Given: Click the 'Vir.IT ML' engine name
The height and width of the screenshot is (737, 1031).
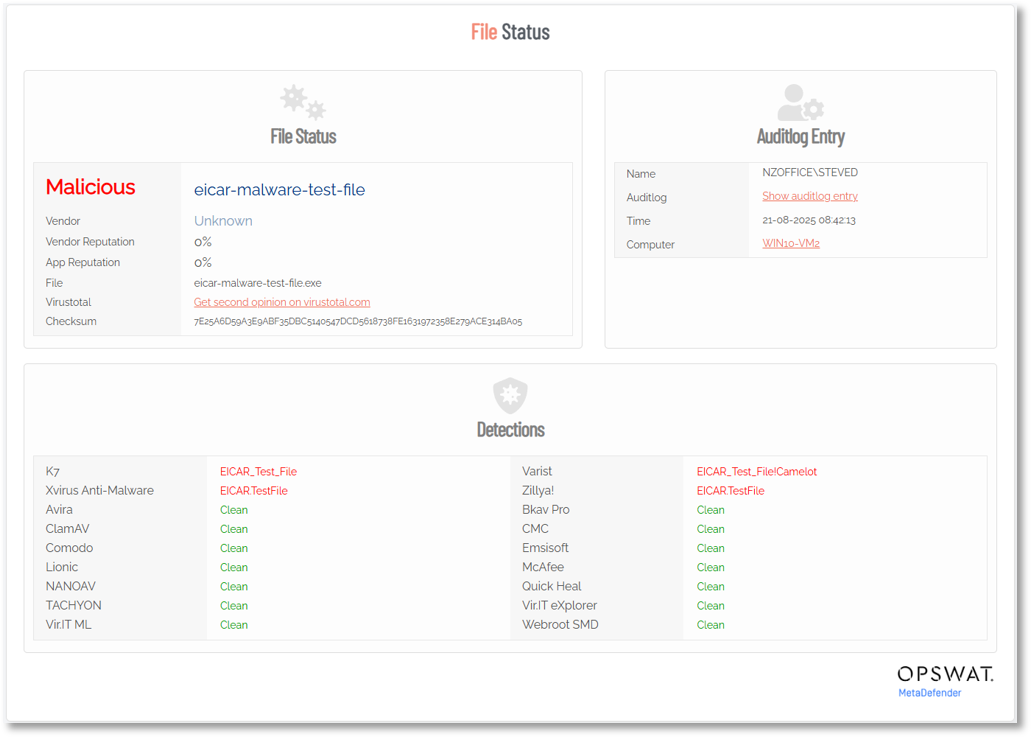Looking at the screenshot, I should [x=68, y=625].
